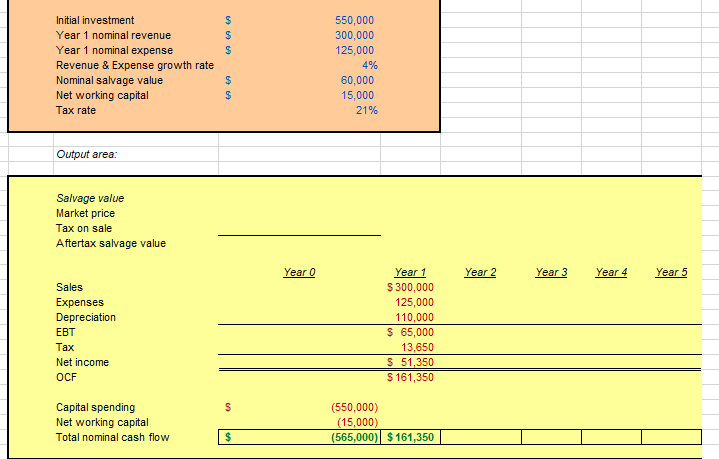Screen dimensions: 719x459
Task: Select Net working capital label in output area
Action: click(x=102, y=422)
